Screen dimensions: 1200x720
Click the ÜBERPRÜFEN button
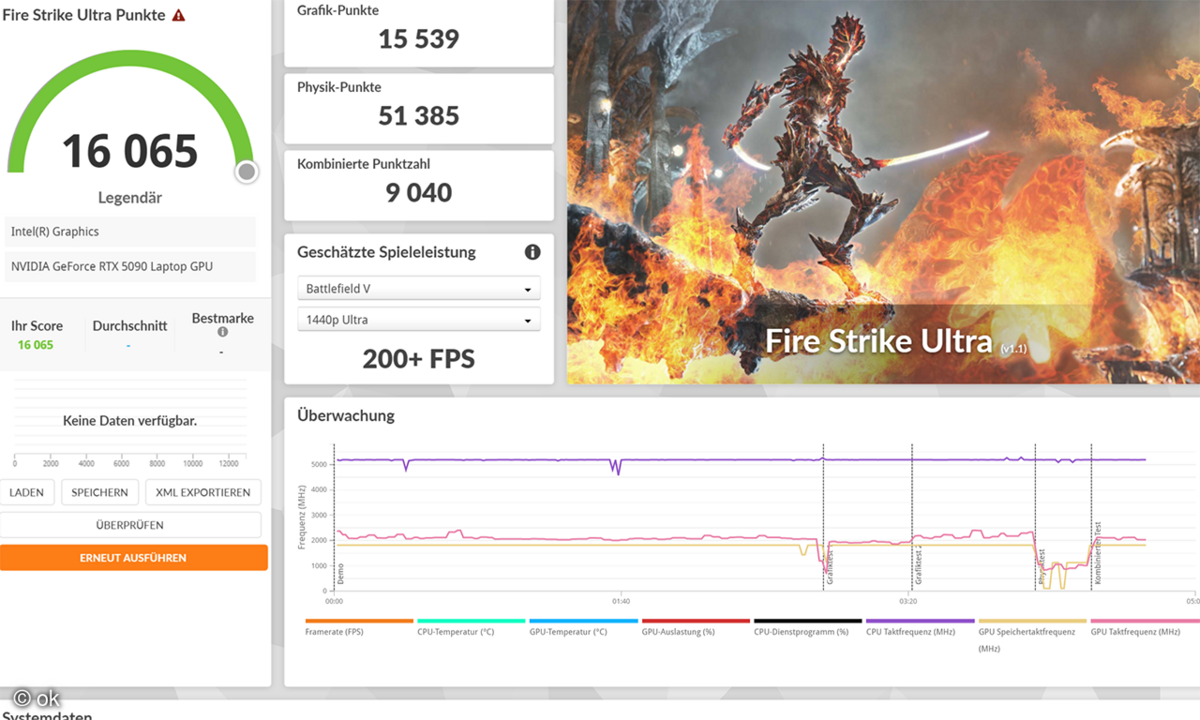pyautogui.click(x=130, y=525)
